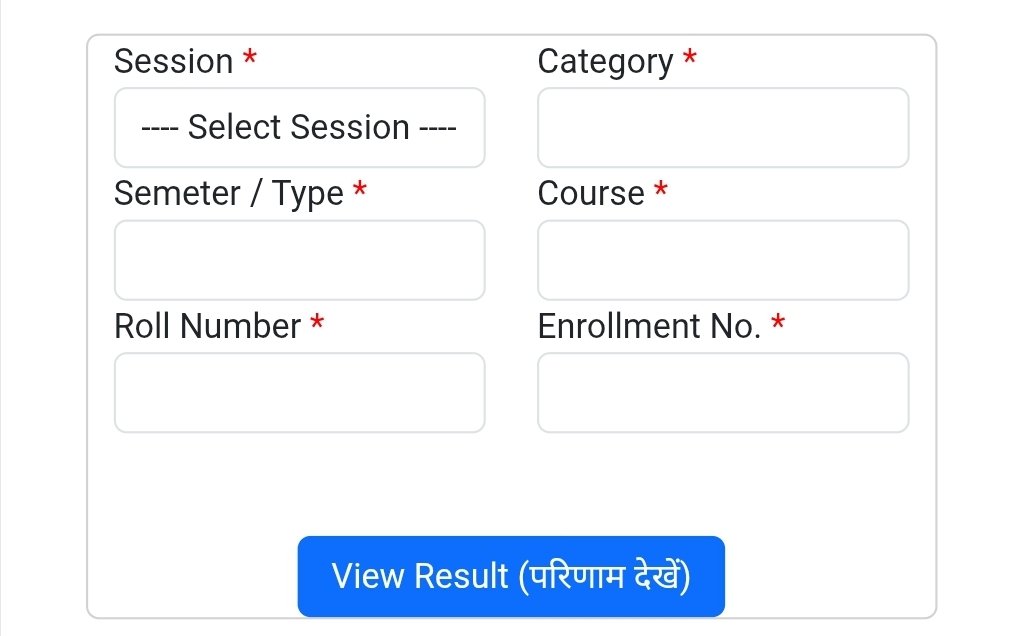Click the Enrollment No. label text
Image resolution: width=1017 pixels, height=636 pixels.
pos(649,326)
